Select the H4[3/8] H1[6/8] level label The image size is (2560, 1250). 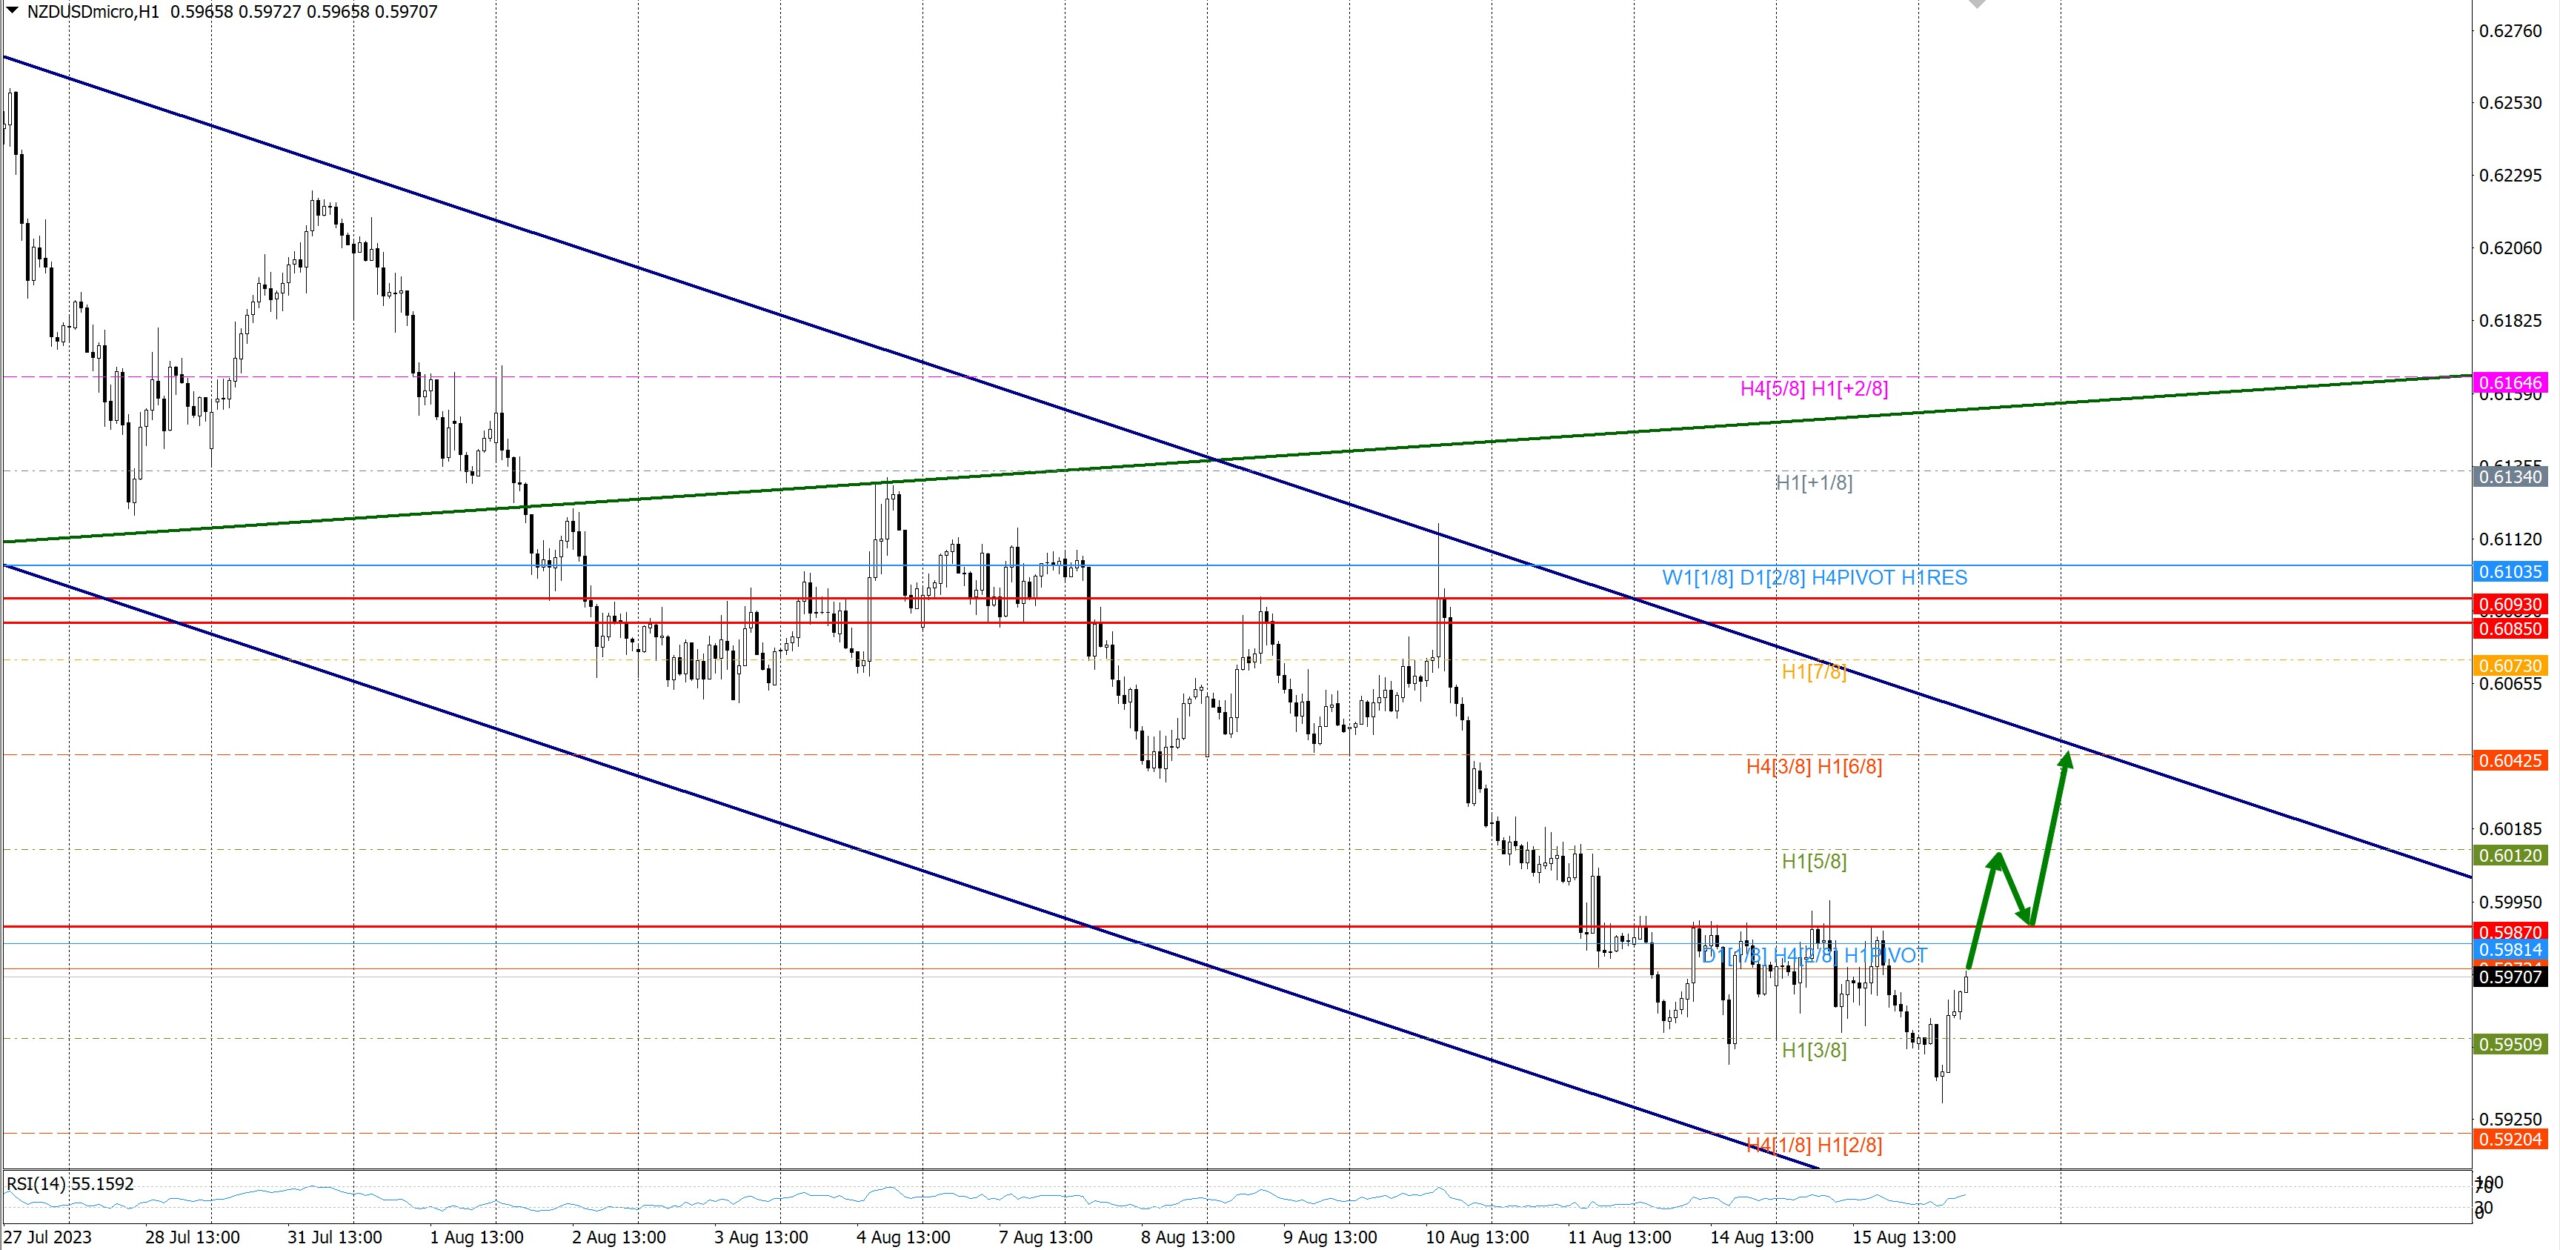point(1814,767)
